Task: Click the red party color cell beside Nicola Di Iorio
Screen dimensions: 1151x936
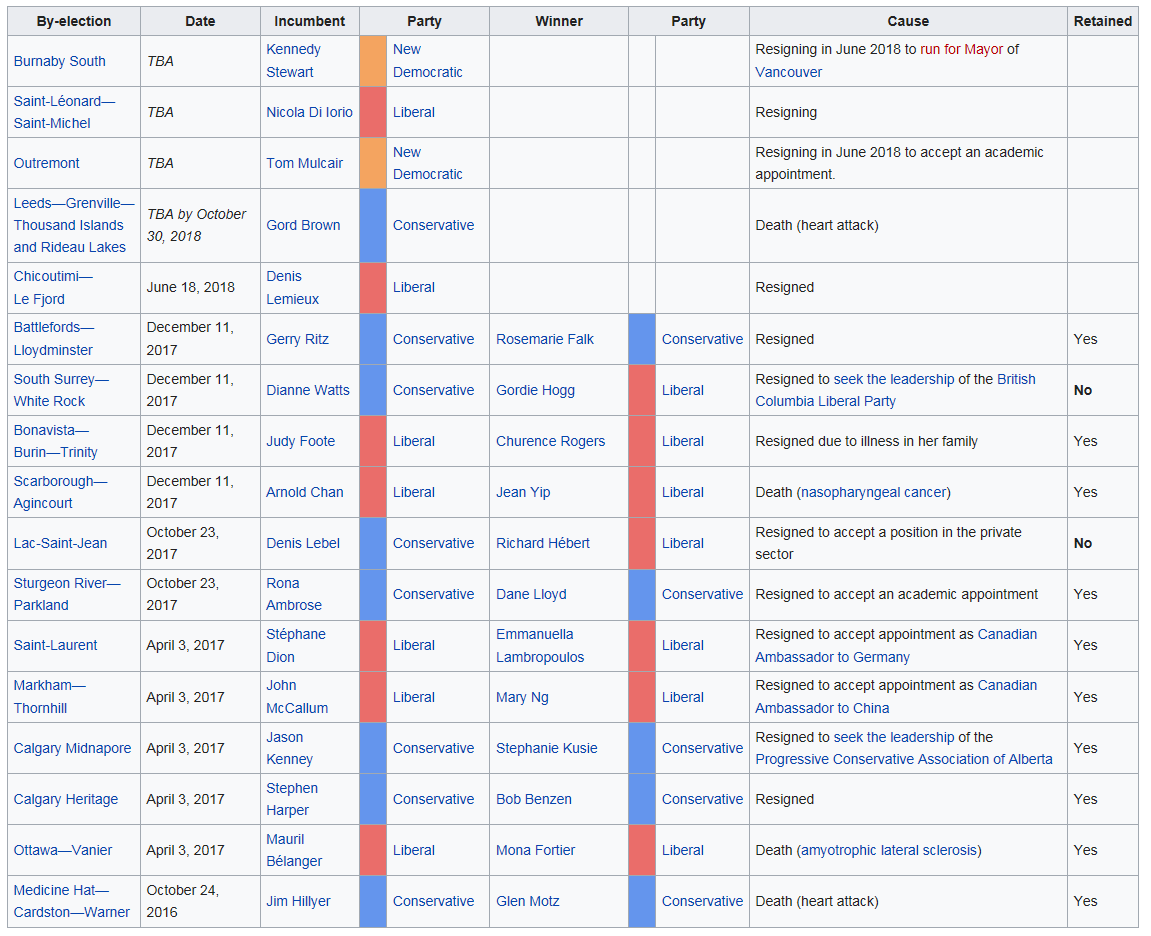Action: 372,112
